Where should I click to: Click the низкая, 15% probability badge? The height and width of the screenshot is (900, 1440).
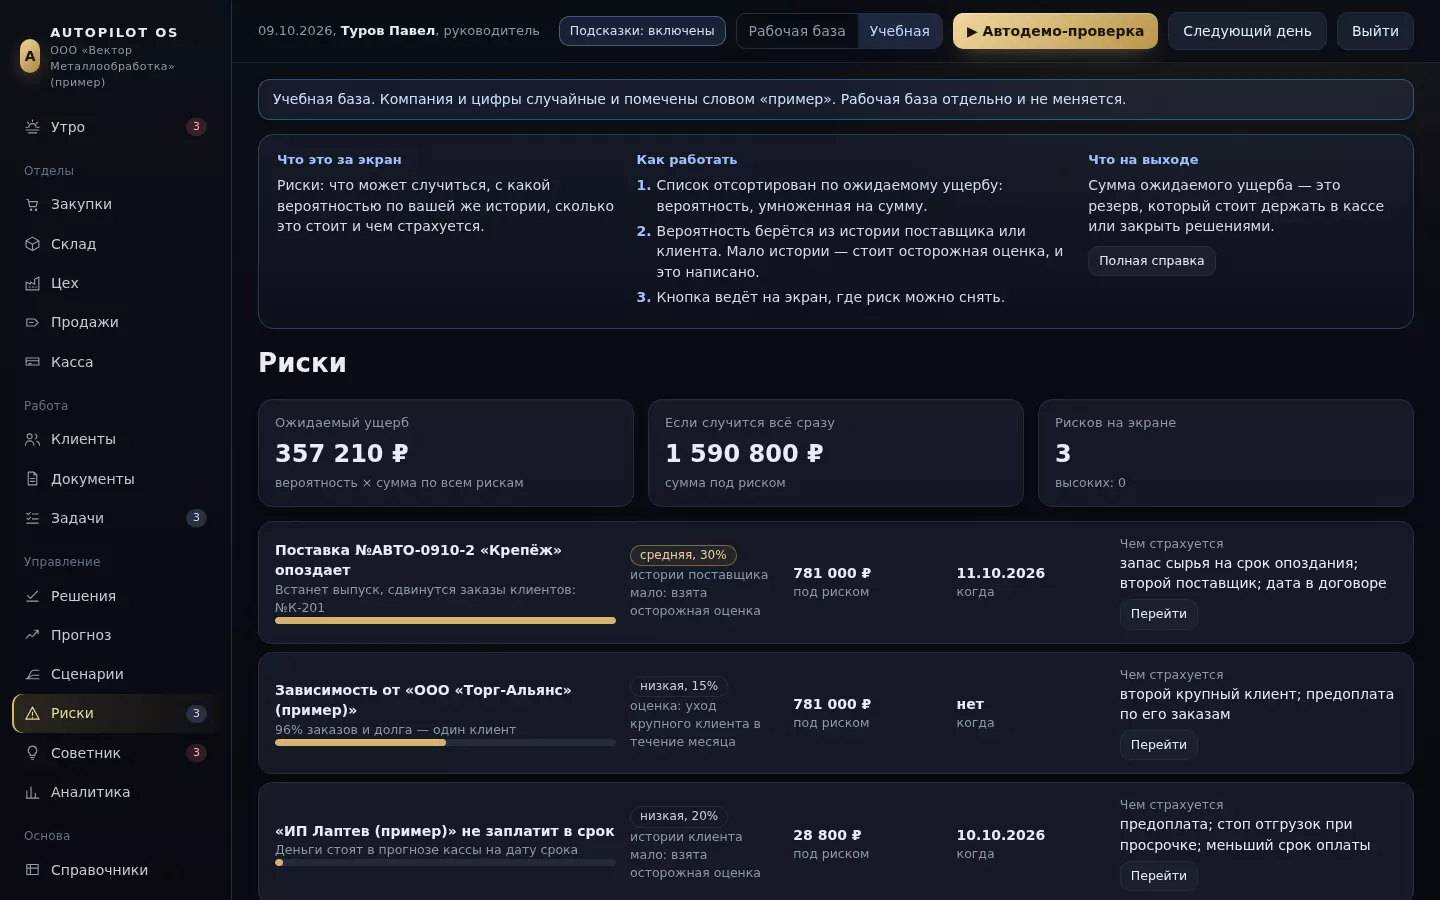click(679, 686)
